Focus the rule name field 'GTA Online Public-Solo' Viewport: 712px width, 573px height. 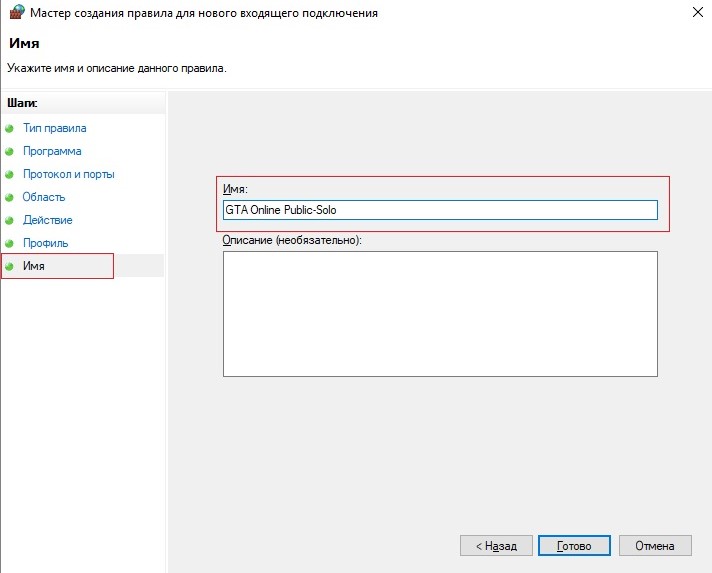[x=440, y=210]
